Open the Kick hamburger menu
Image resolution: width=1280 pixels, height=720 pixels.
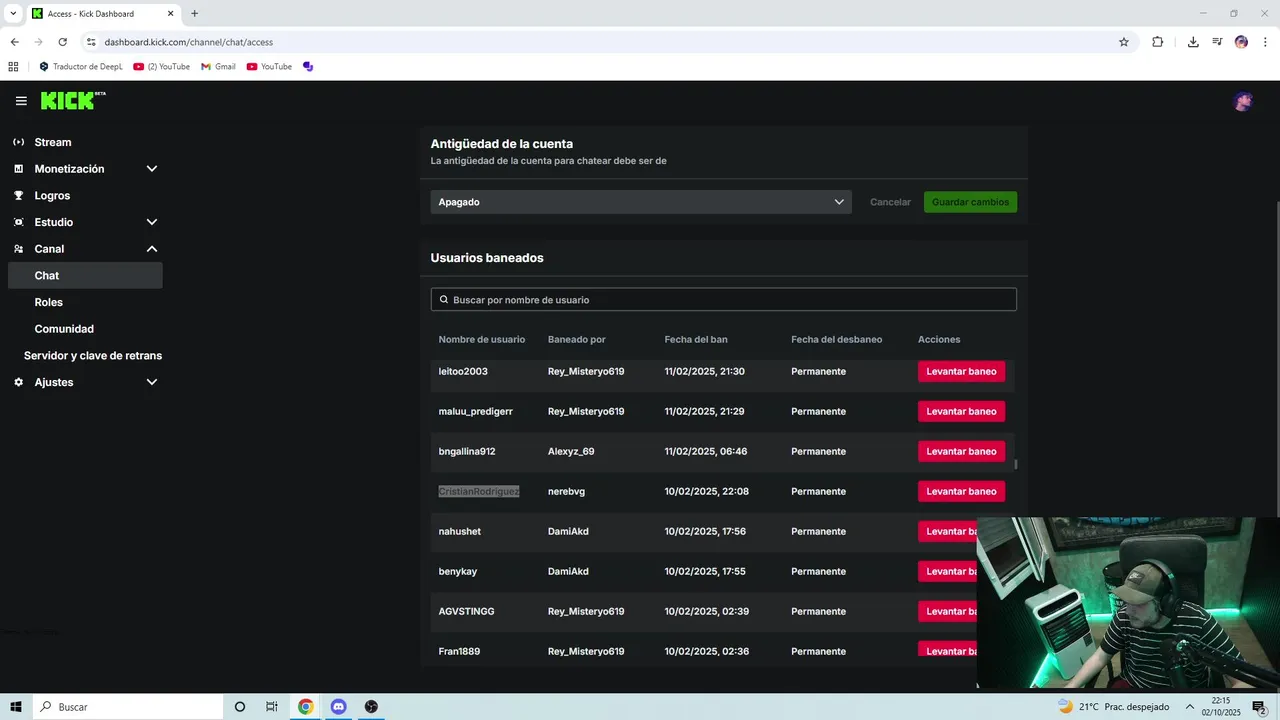21,101
